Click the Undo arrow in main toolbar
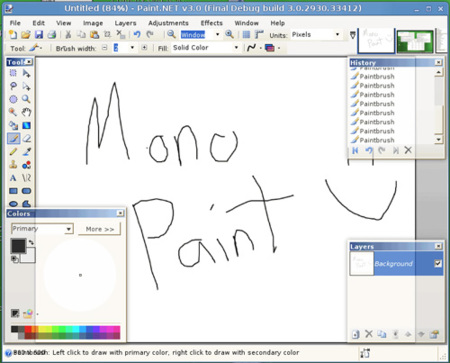This screenshot has width=450, height=363. 137,34
